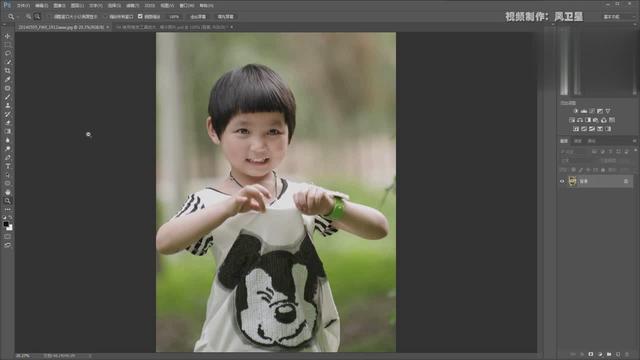Click the create new layer icon
This screenshot has width=640, height=360.
click(618, 354)
